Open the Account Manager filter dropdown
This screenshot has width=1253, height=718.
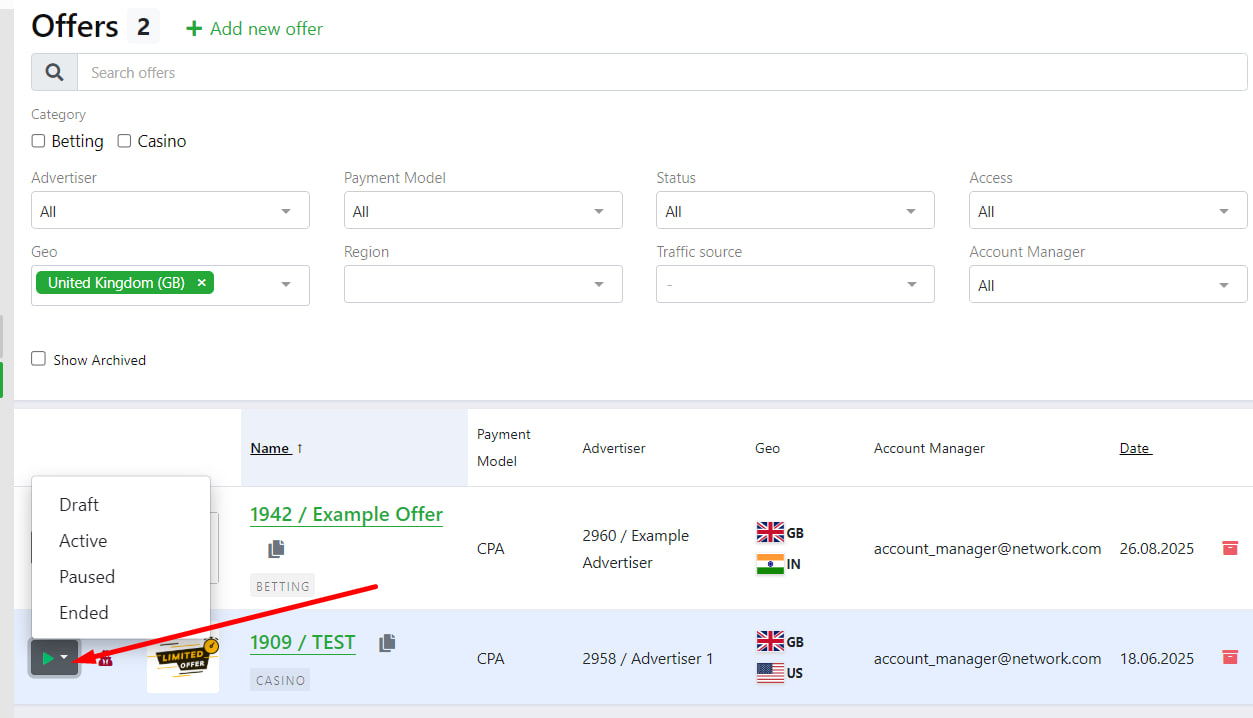(1107, 285)
